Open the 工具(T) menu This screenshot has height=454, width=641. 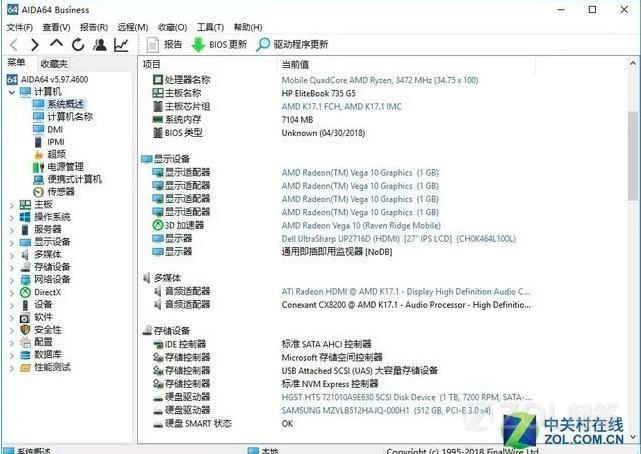[210, 27]
